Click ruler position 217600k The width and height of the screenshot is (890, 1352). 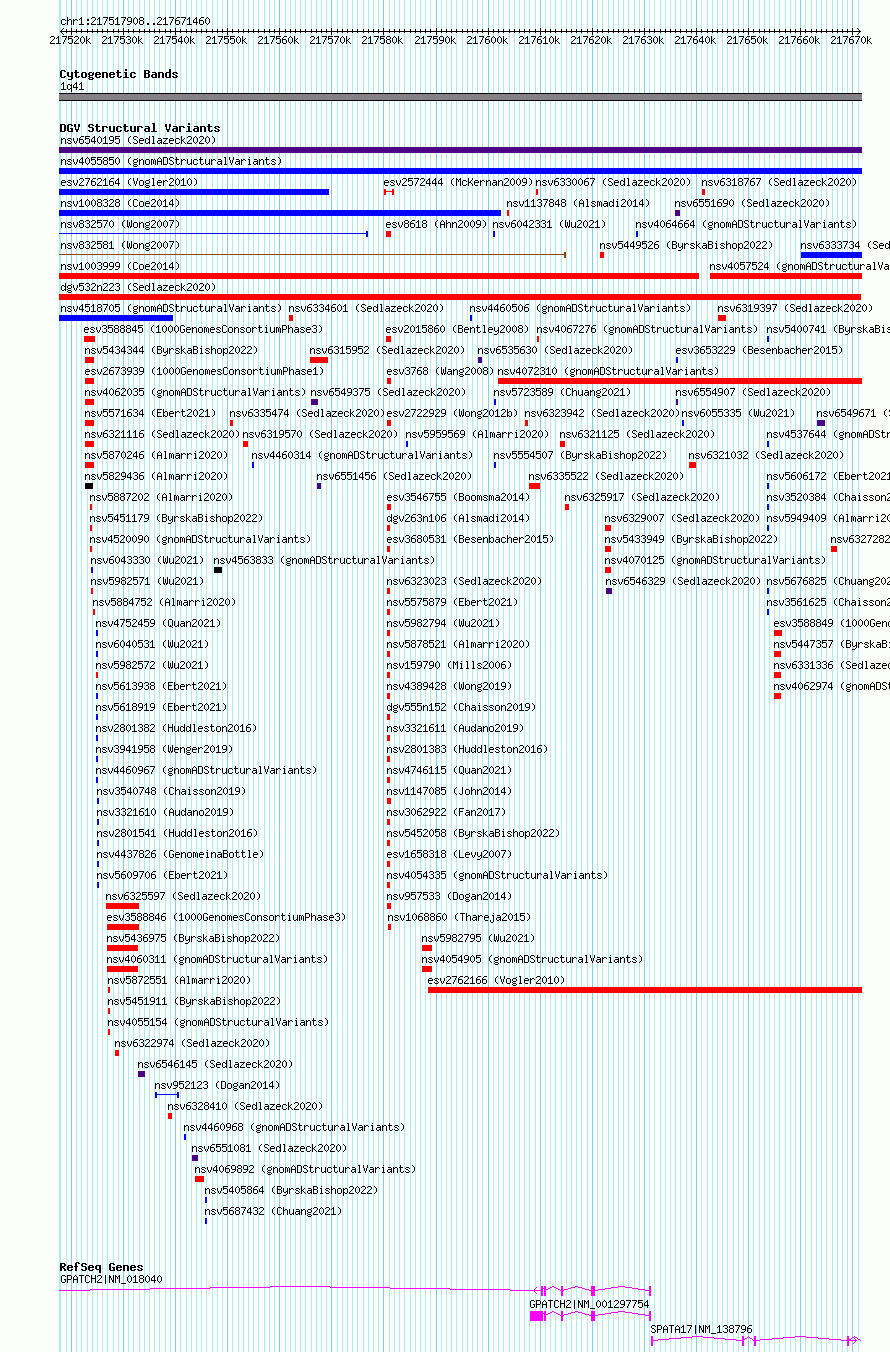[x=487, y=40]
